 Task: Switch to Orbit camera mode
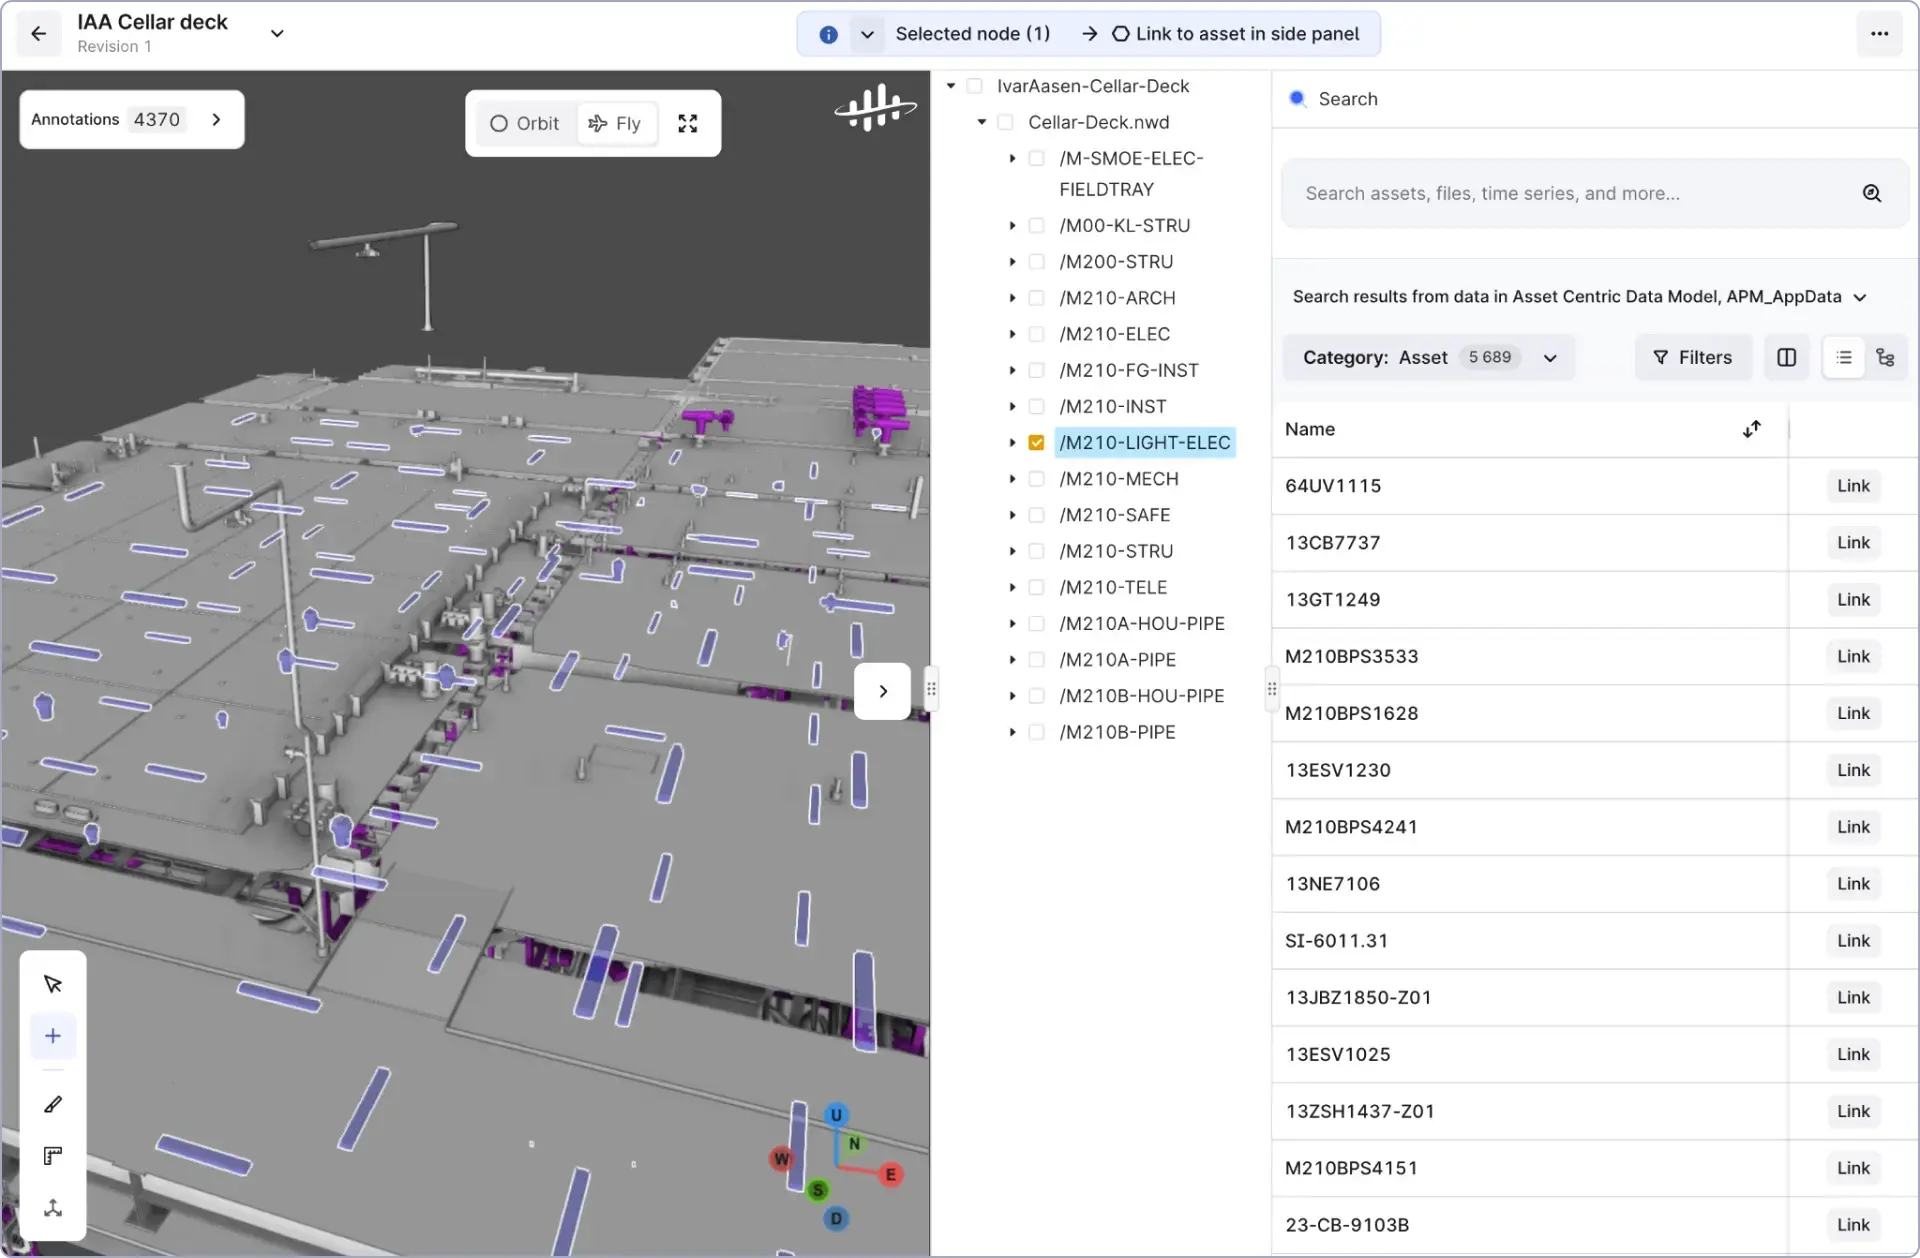click(x=525, y=124)
